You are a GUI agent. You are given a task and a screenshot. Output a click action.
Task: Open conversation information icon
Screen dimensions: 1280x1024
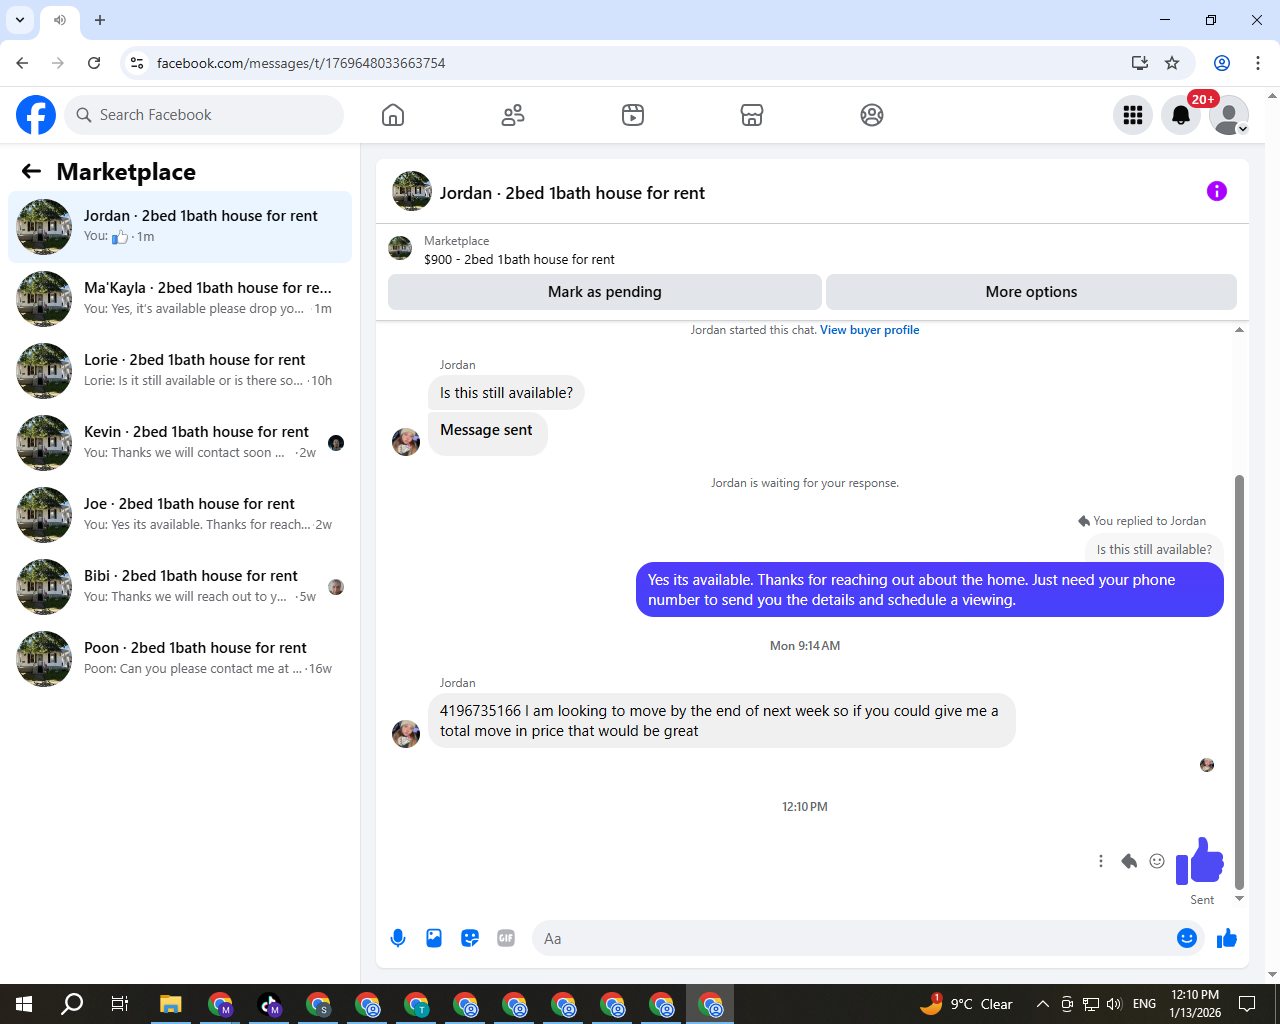[x=1217, y=191]
